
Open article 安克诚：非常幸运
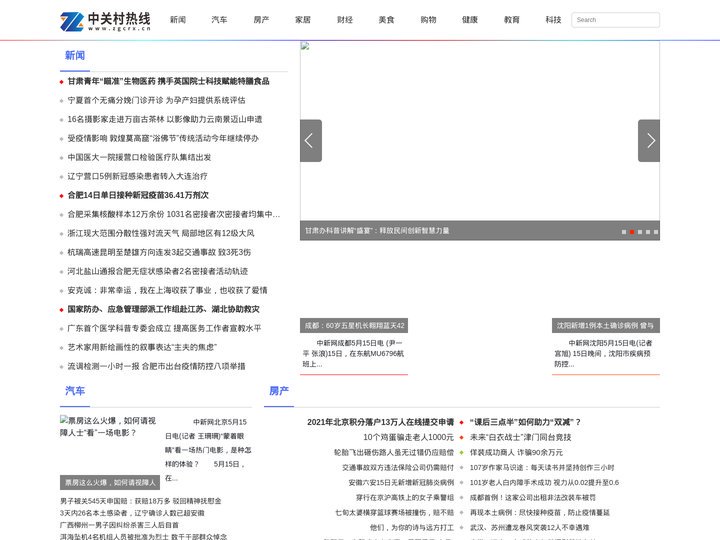168,290
